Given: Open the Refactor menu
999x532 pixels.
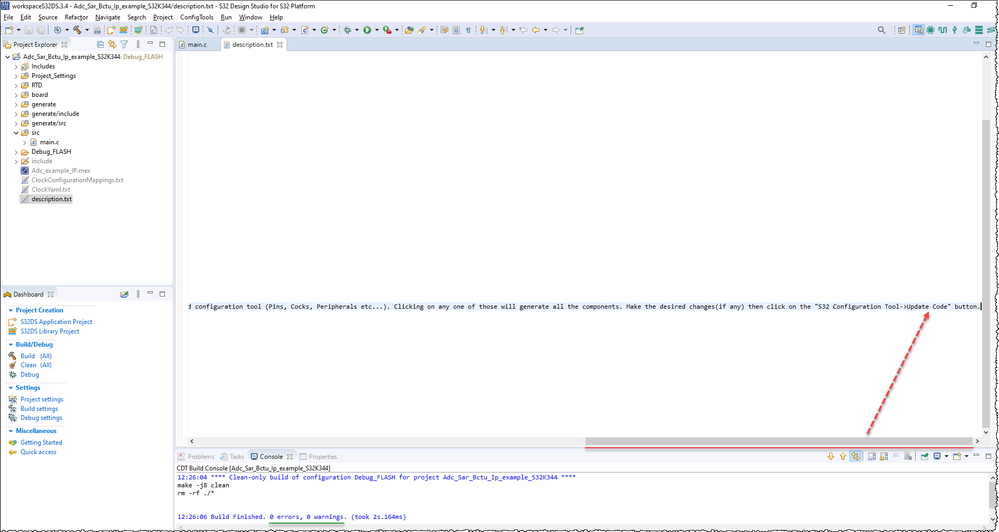Looking at the screenshot, I should (76, 17).
